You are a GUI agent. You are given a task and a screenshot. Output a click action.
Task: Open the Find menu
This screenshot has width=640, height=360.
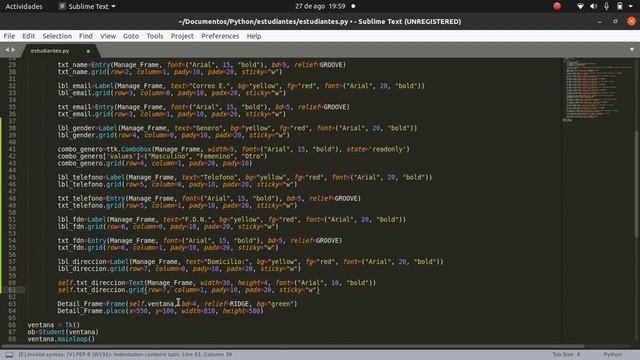point(86,36)
